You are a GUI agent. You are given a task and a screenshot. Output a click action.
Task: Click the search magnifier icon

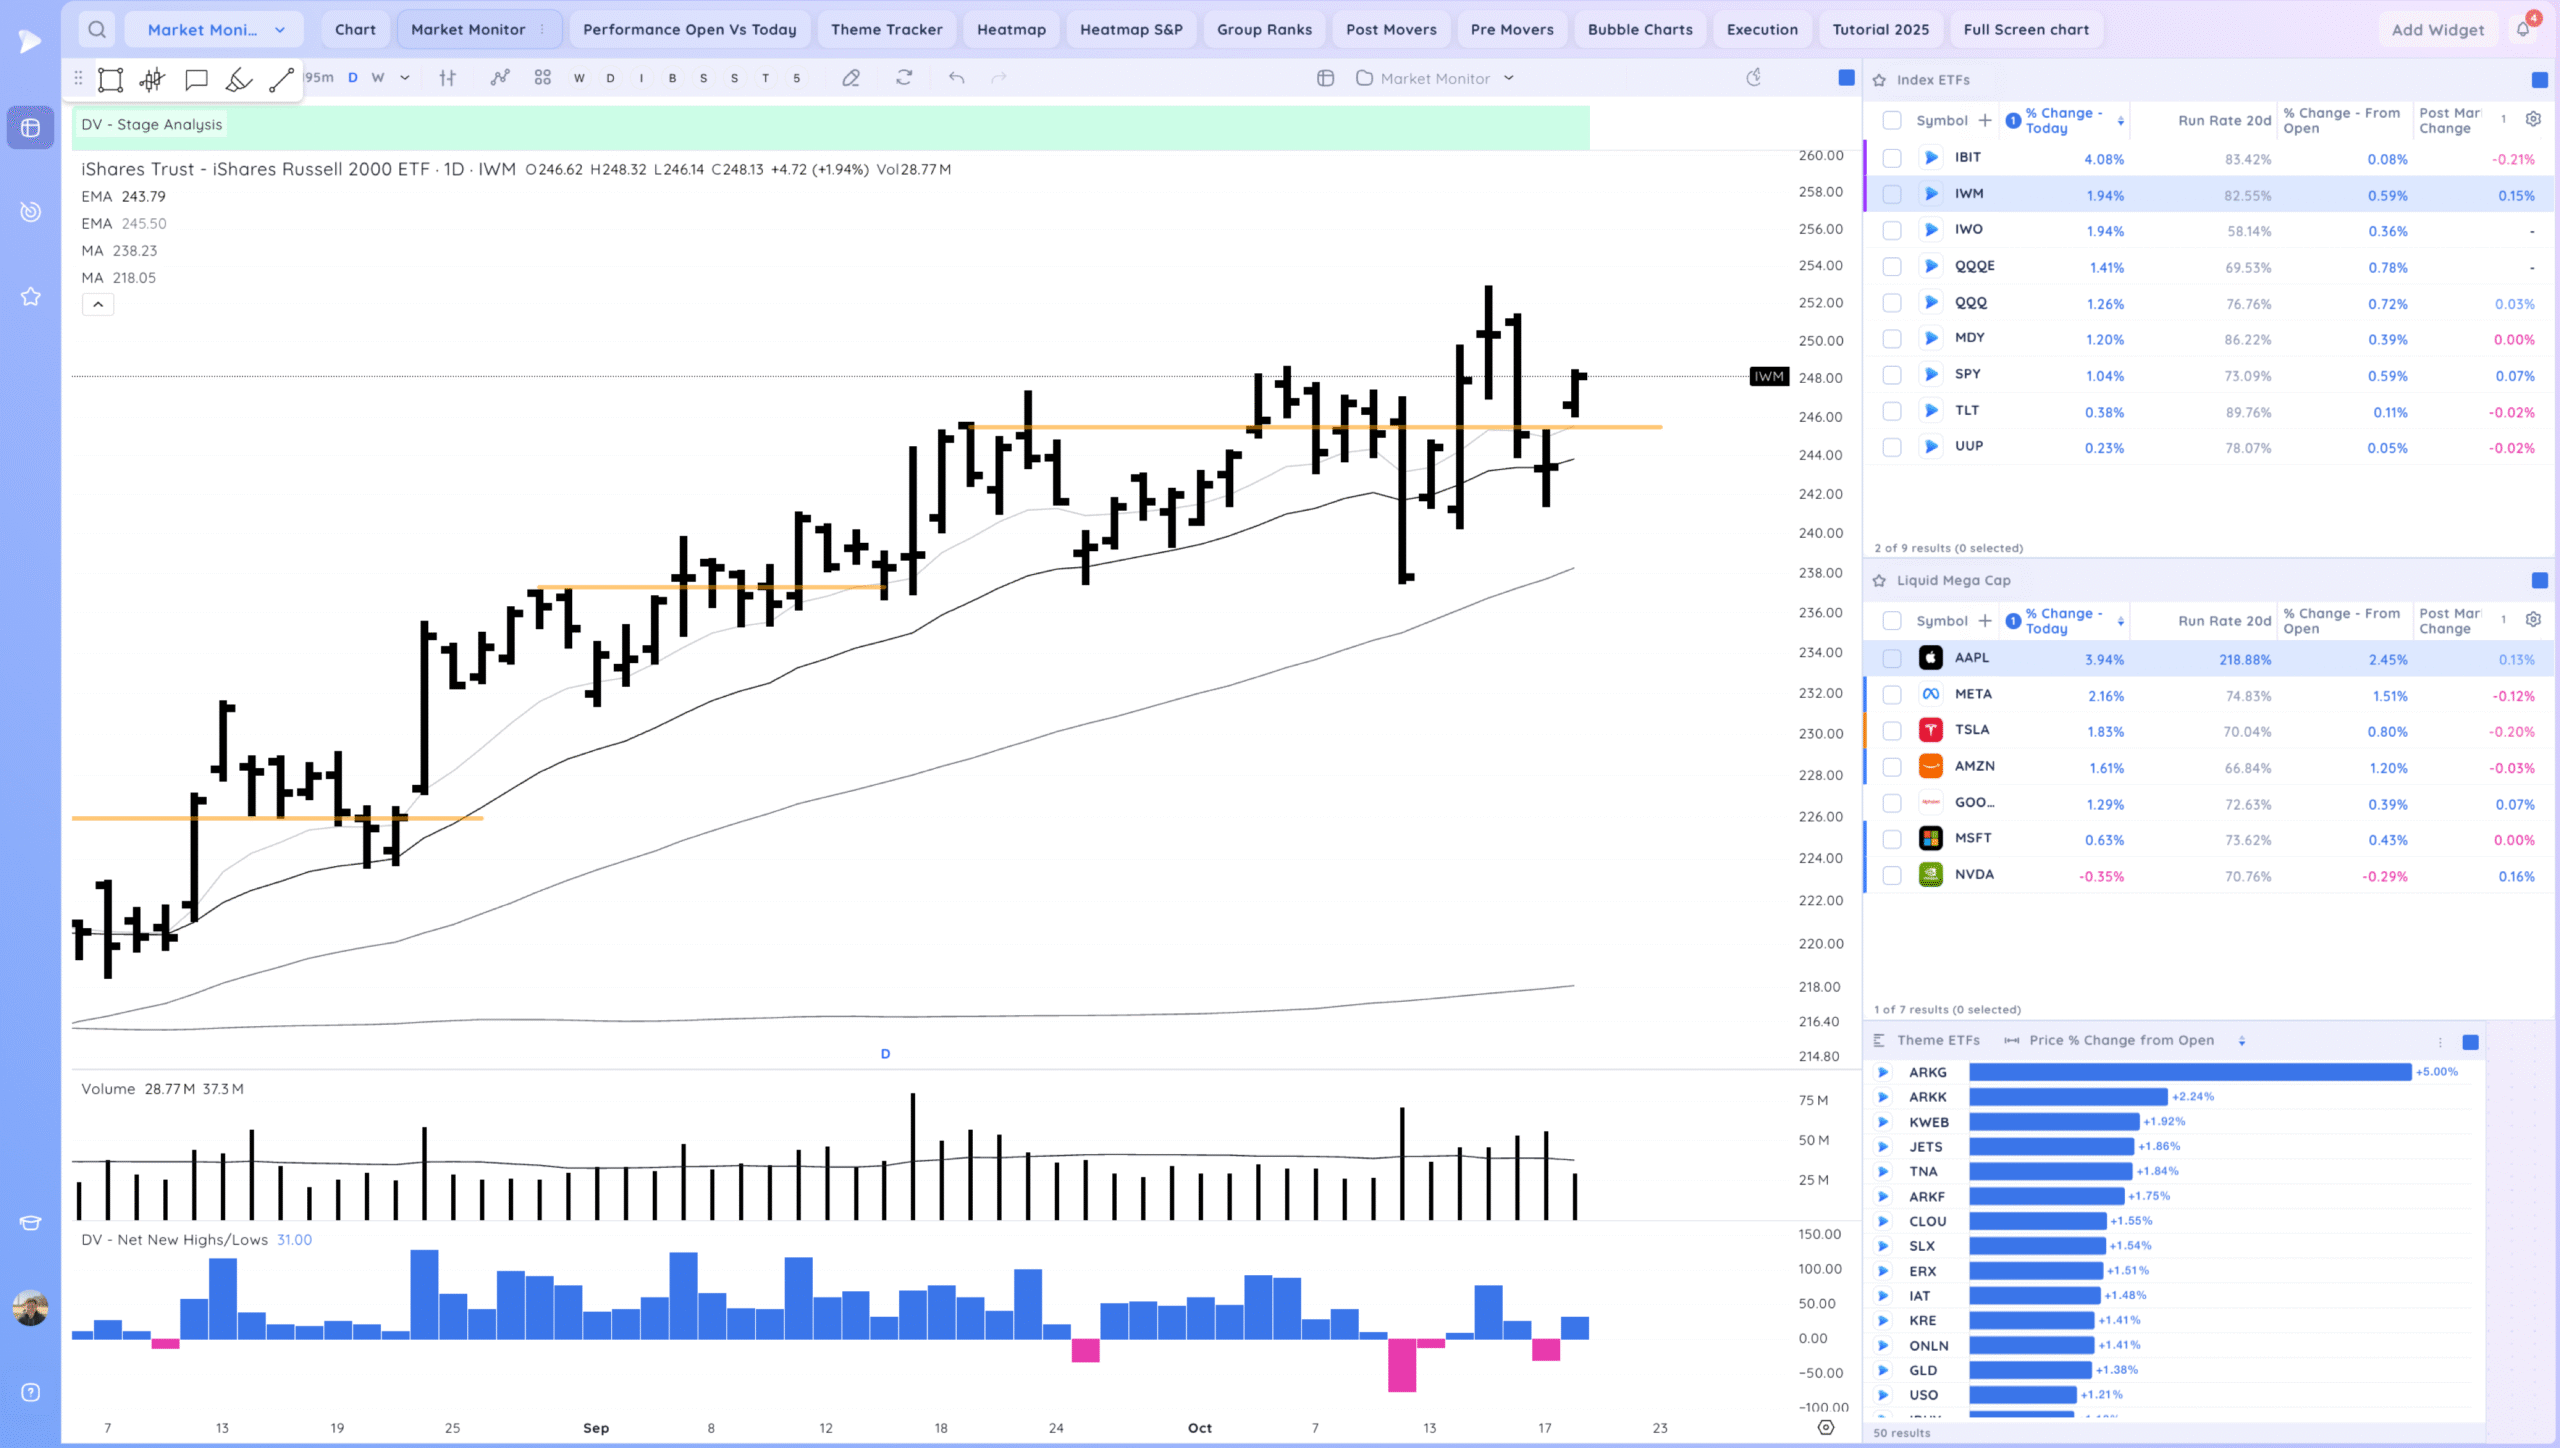tap(97, 30)
